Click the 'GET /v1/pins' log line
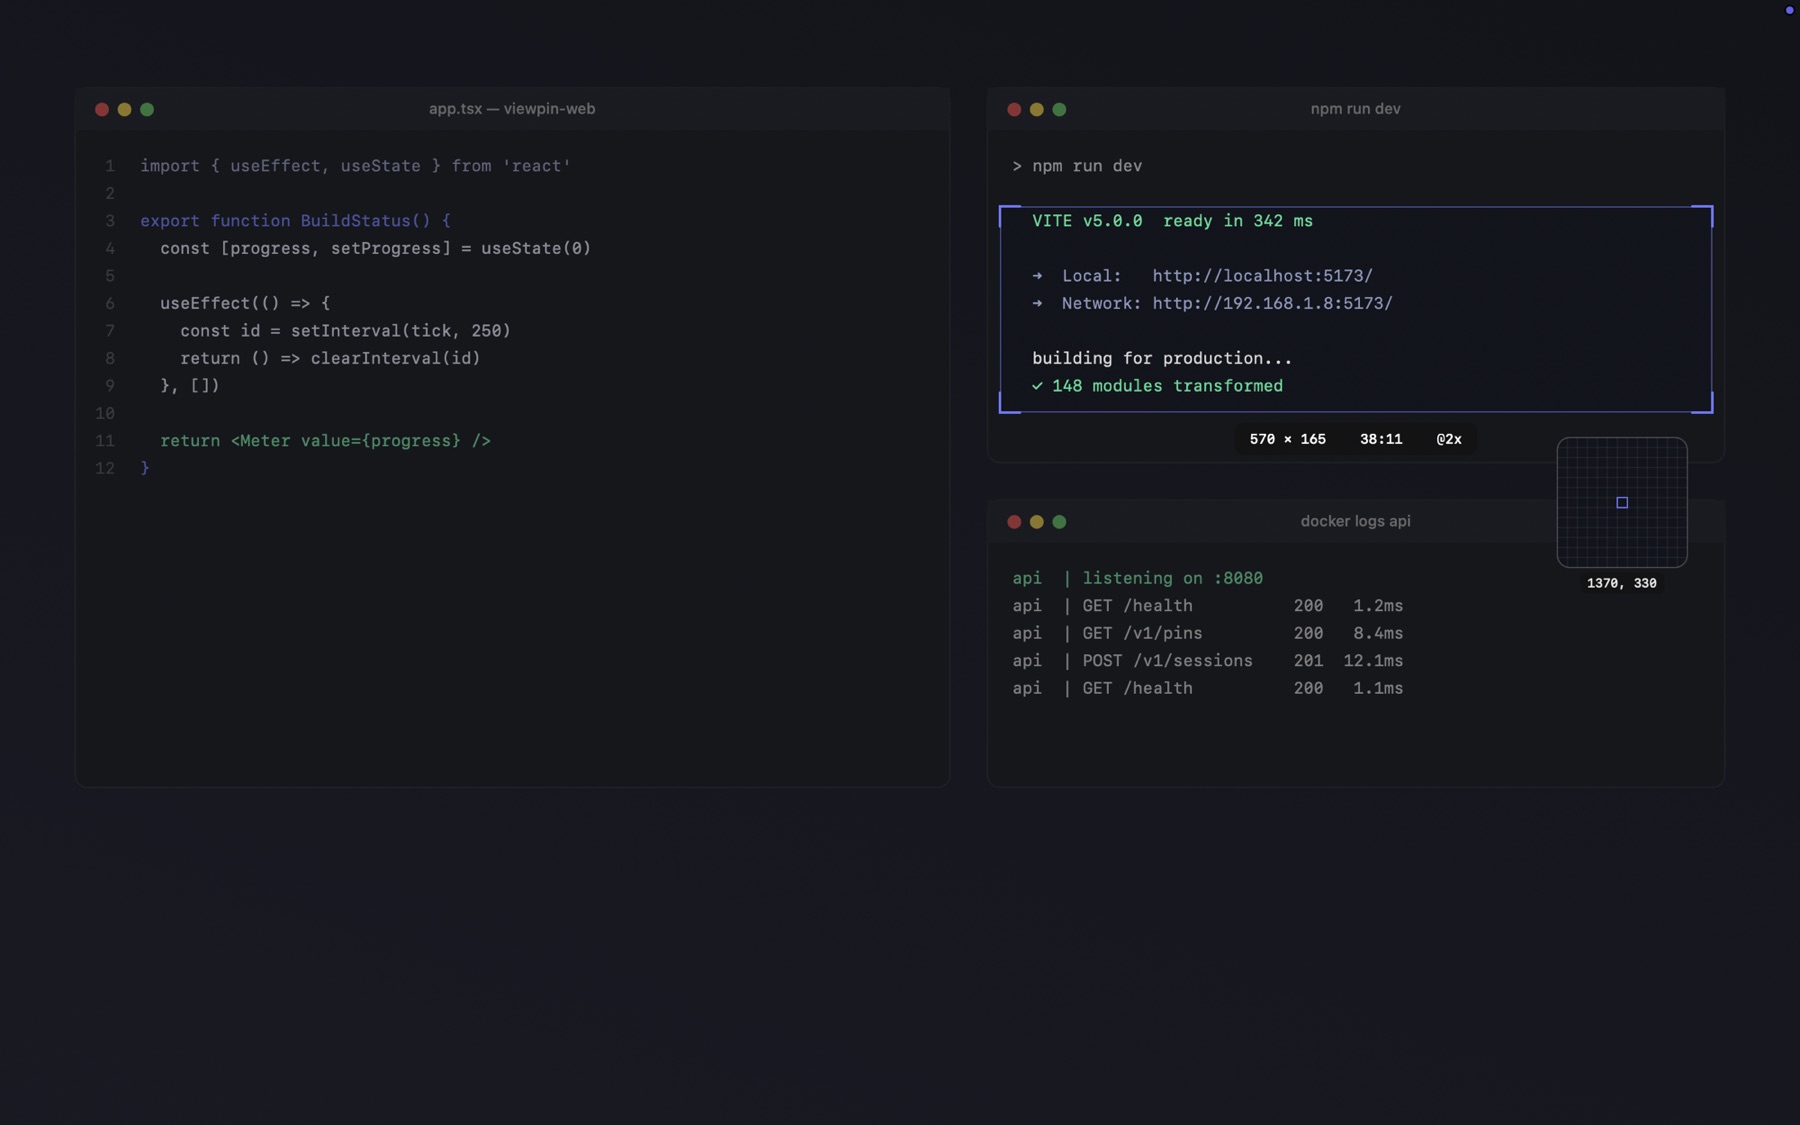The image size is (1800, 1125). [x=1208, y=633]
